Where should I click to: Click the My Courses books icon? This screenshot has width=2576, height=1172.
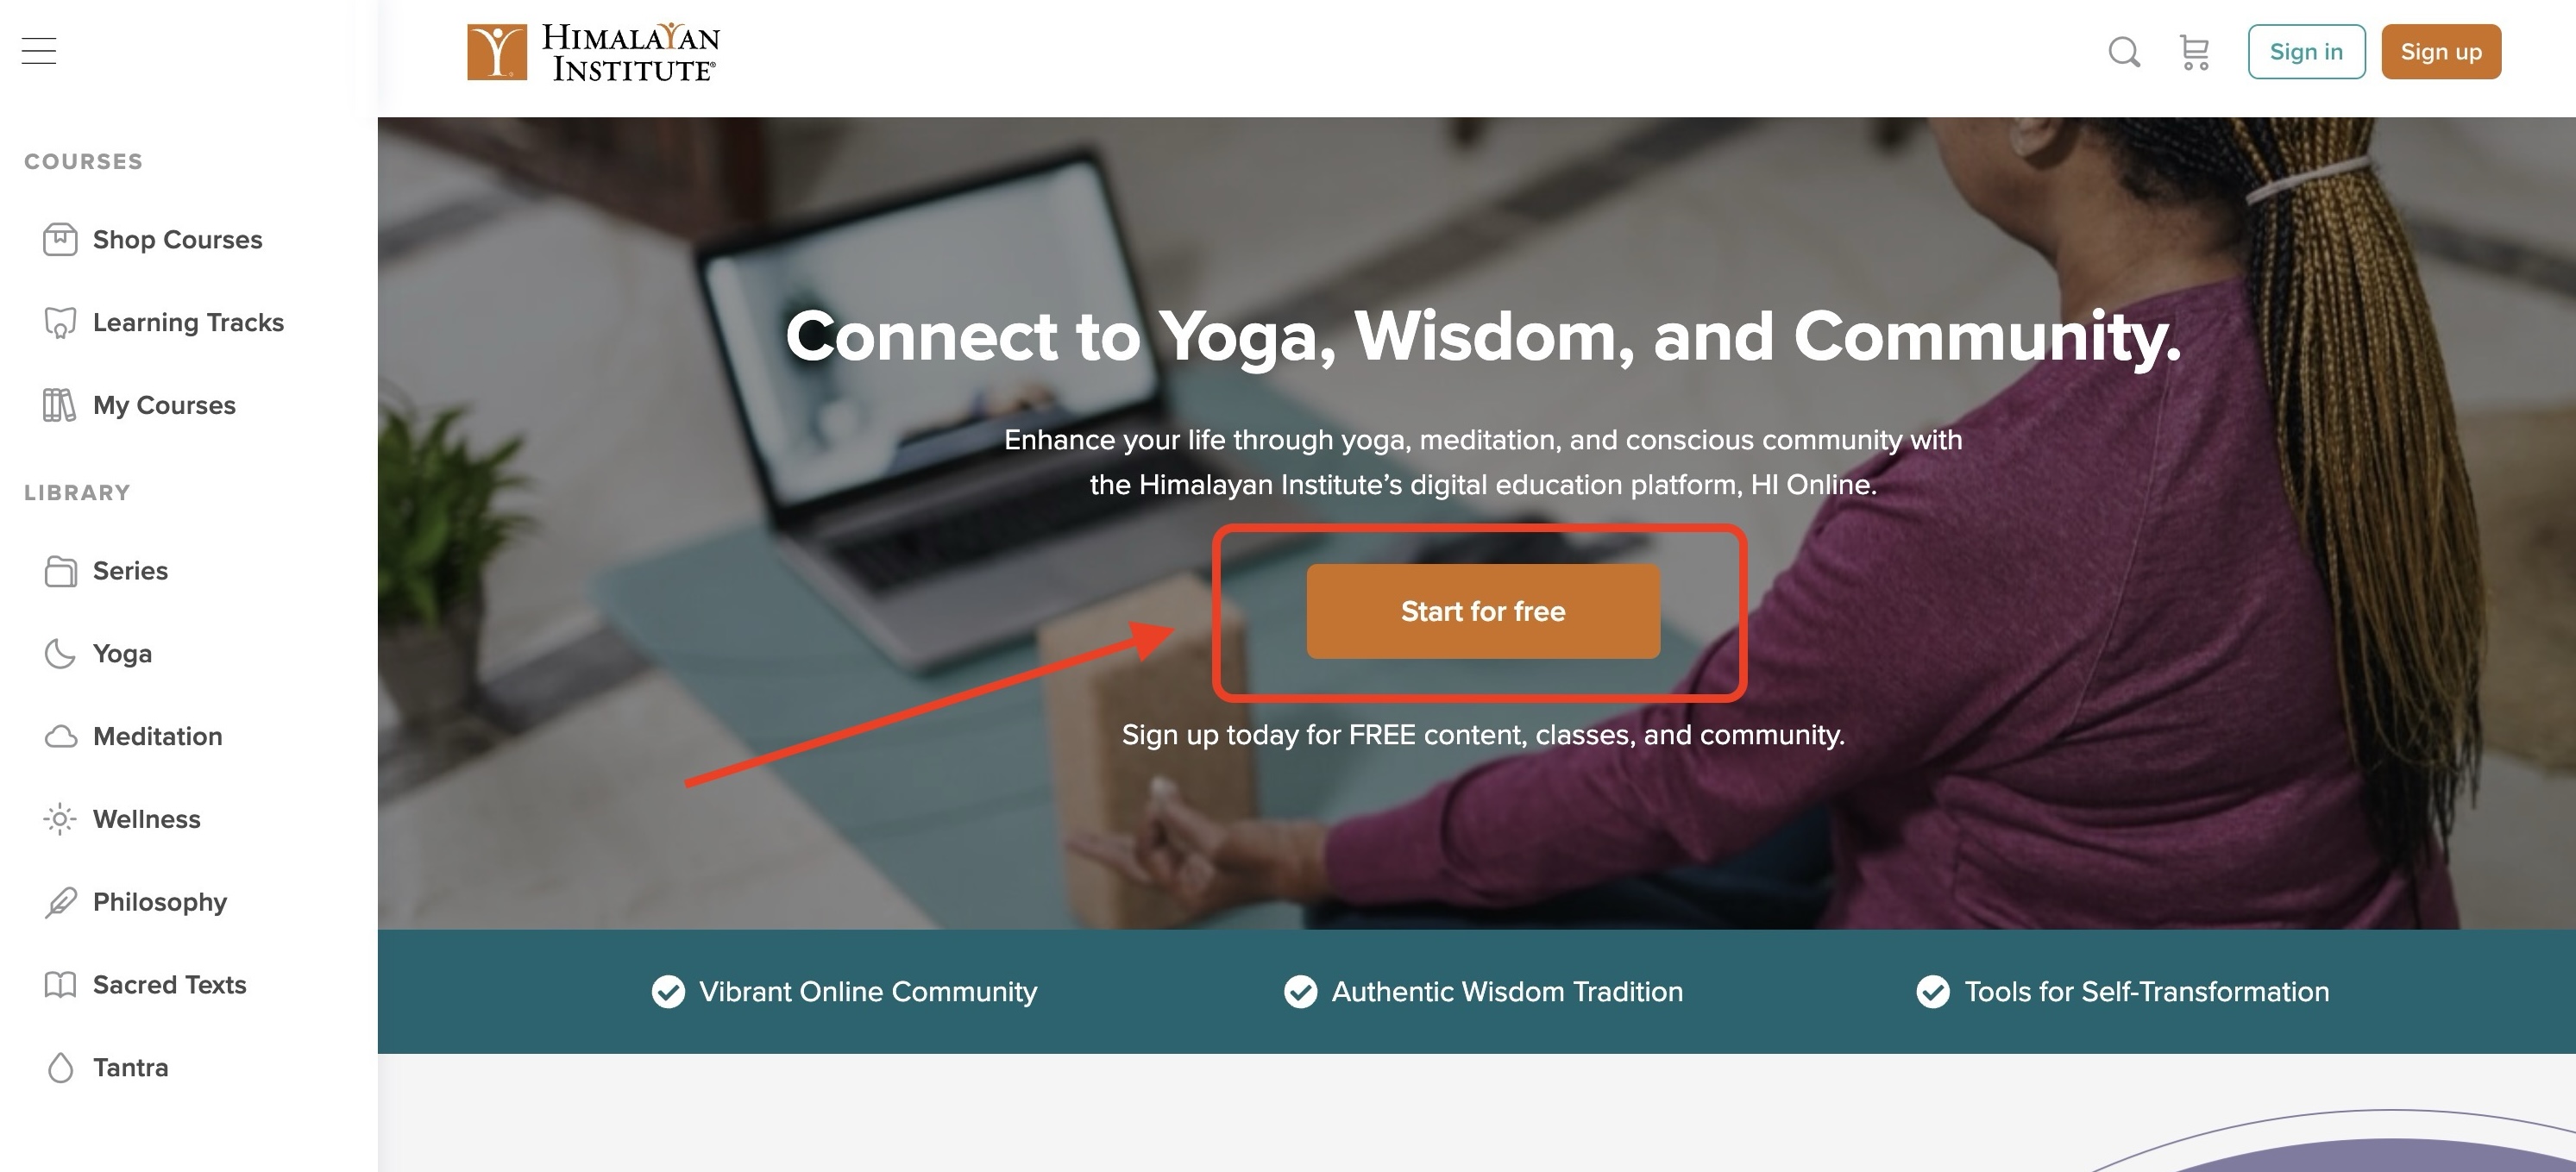tap(60, 405)
